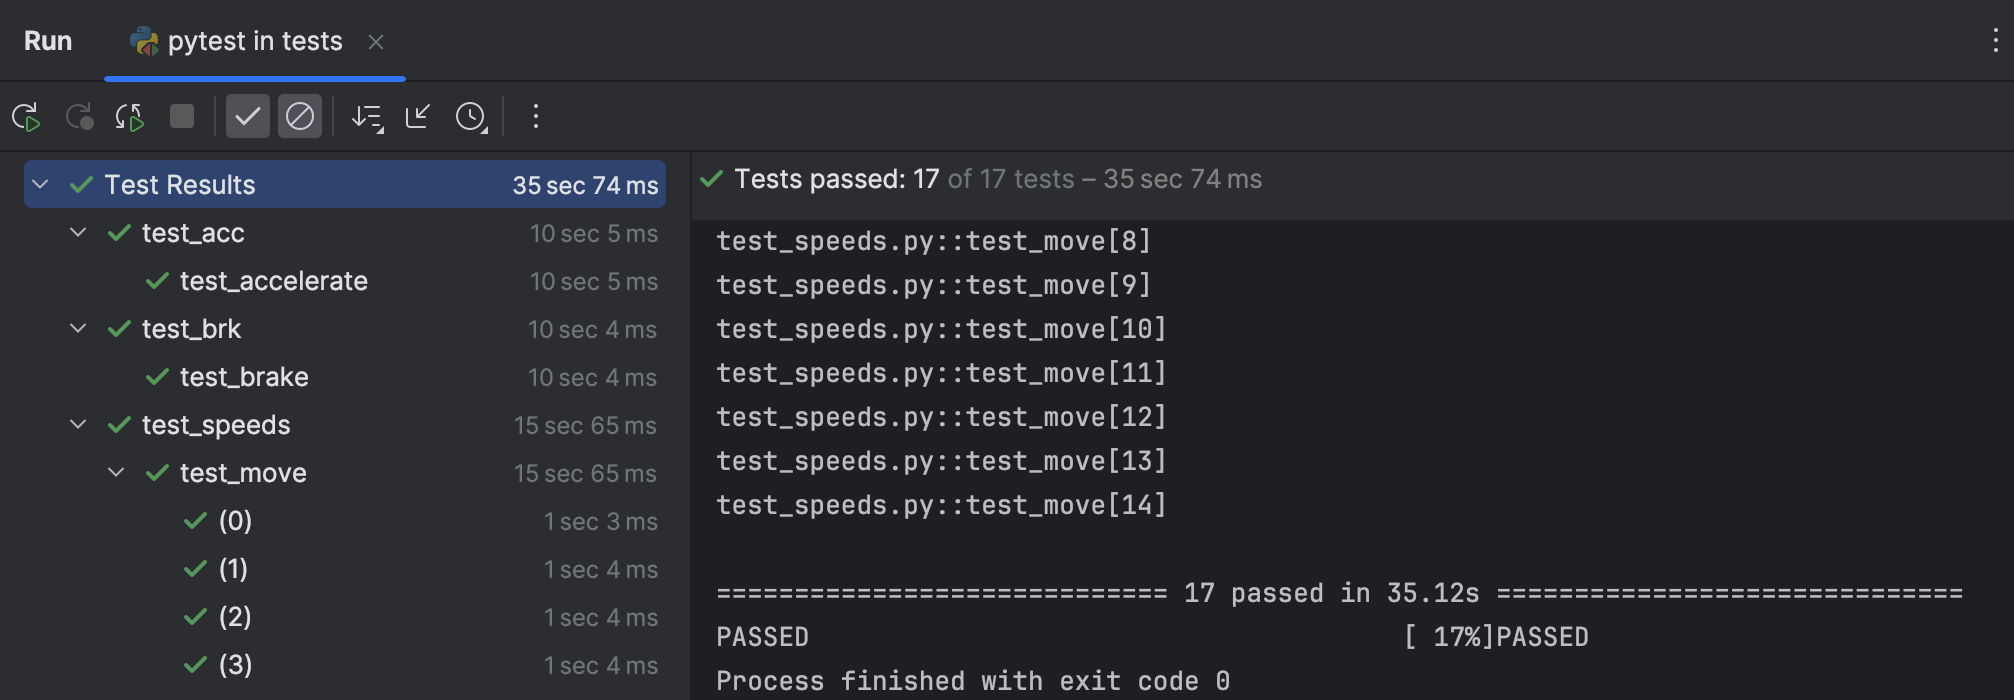The width and height of the screenshot is (2014, 700).
Task: Close the pytest in tests tab
Action: click(x=376, y=42)
